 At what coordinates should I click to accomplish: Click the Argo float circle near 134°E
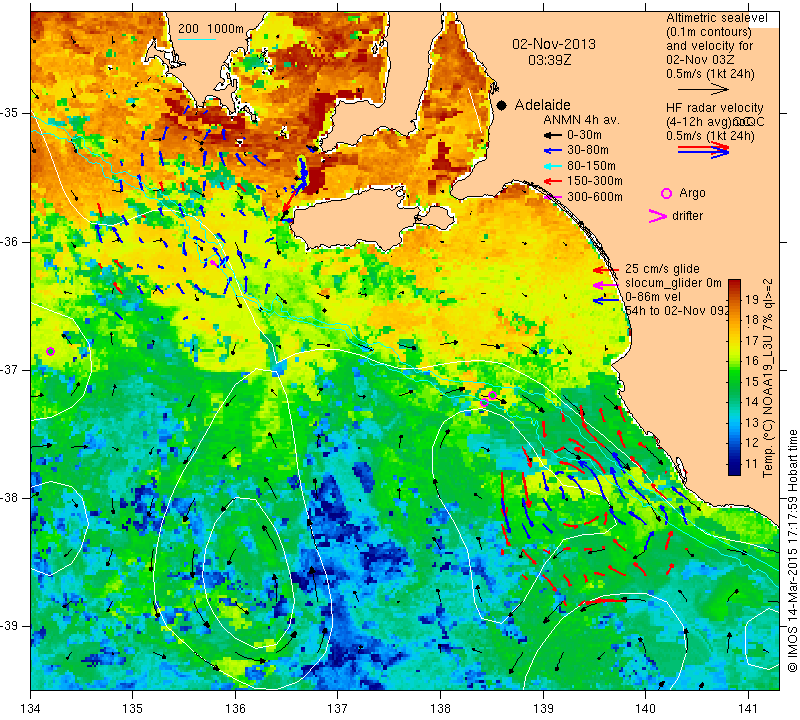[x=51, y=351]
